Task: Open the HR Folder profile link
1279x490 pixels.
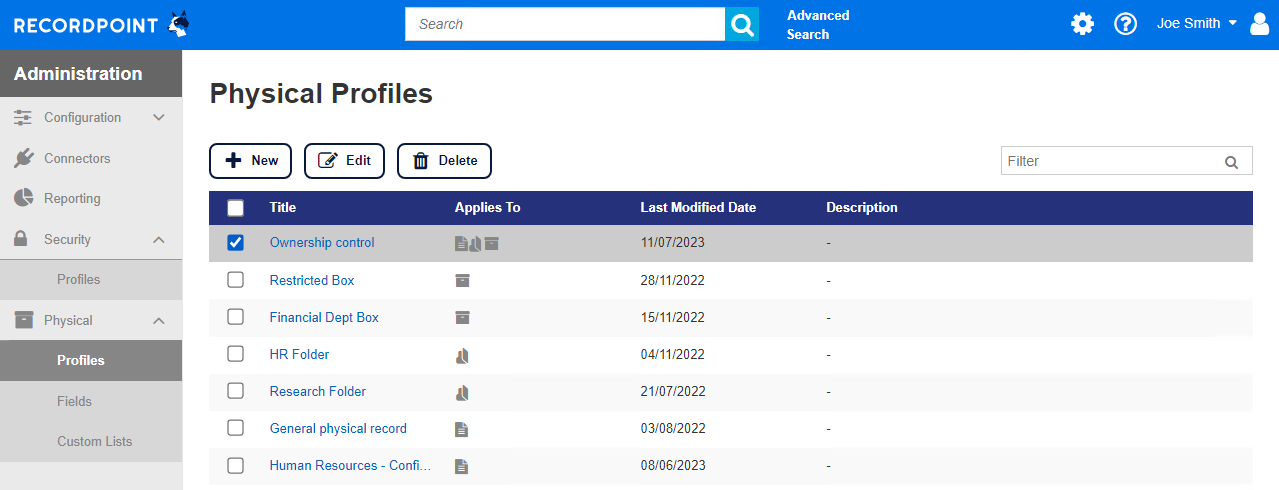Action: [x=299, y=354]
